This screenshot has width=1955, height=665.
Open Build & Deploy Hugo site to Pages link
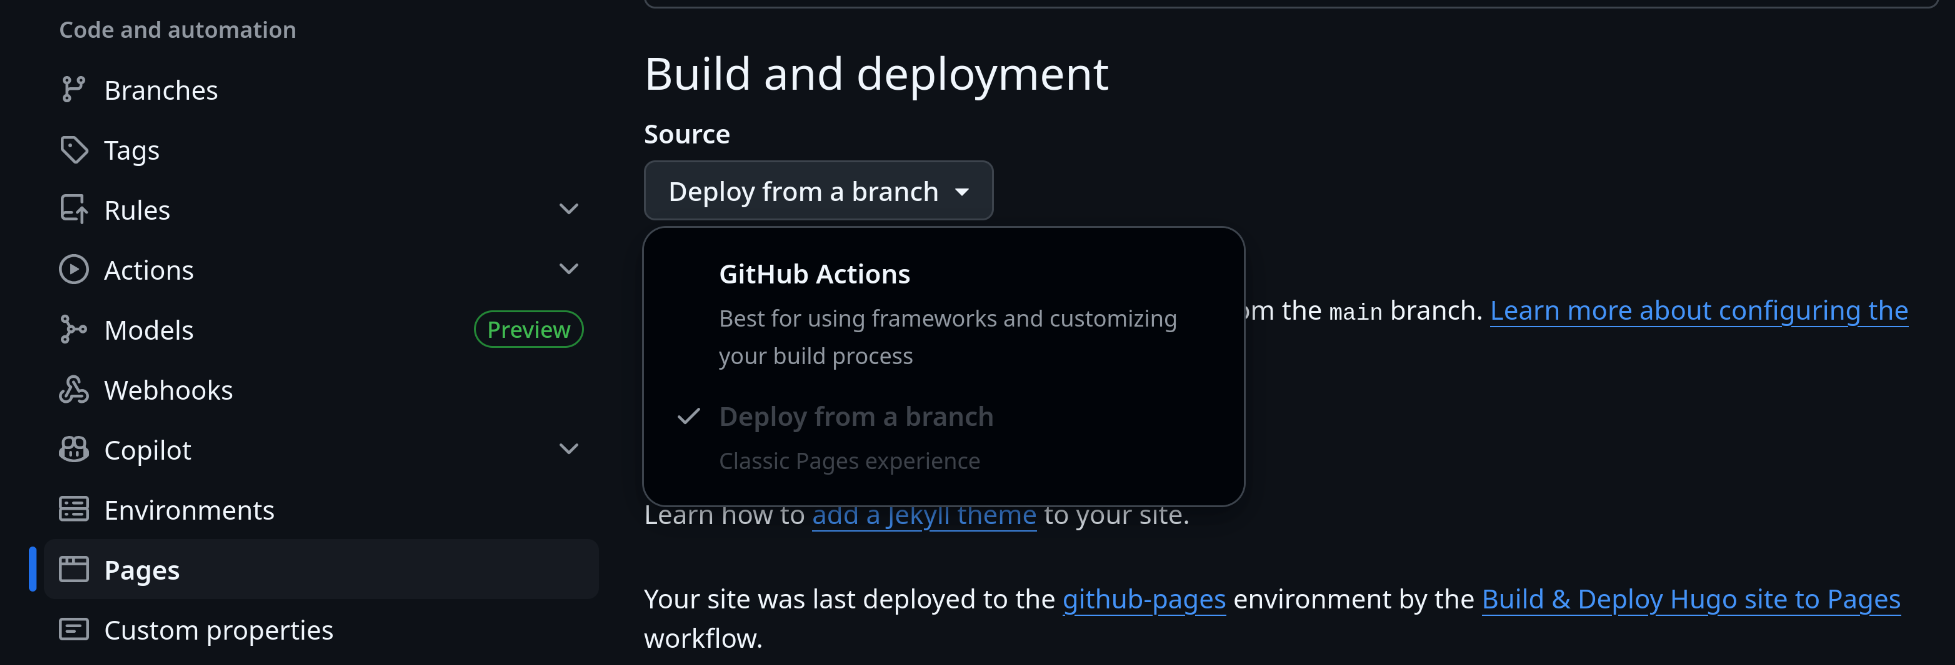1691,599
